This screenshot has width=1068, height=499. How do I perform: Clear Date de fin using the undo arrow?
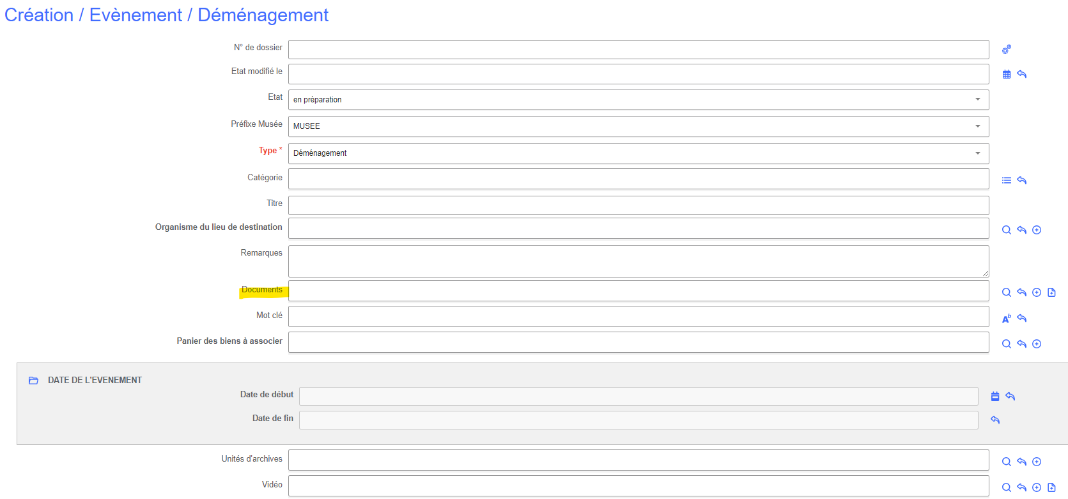995,420
